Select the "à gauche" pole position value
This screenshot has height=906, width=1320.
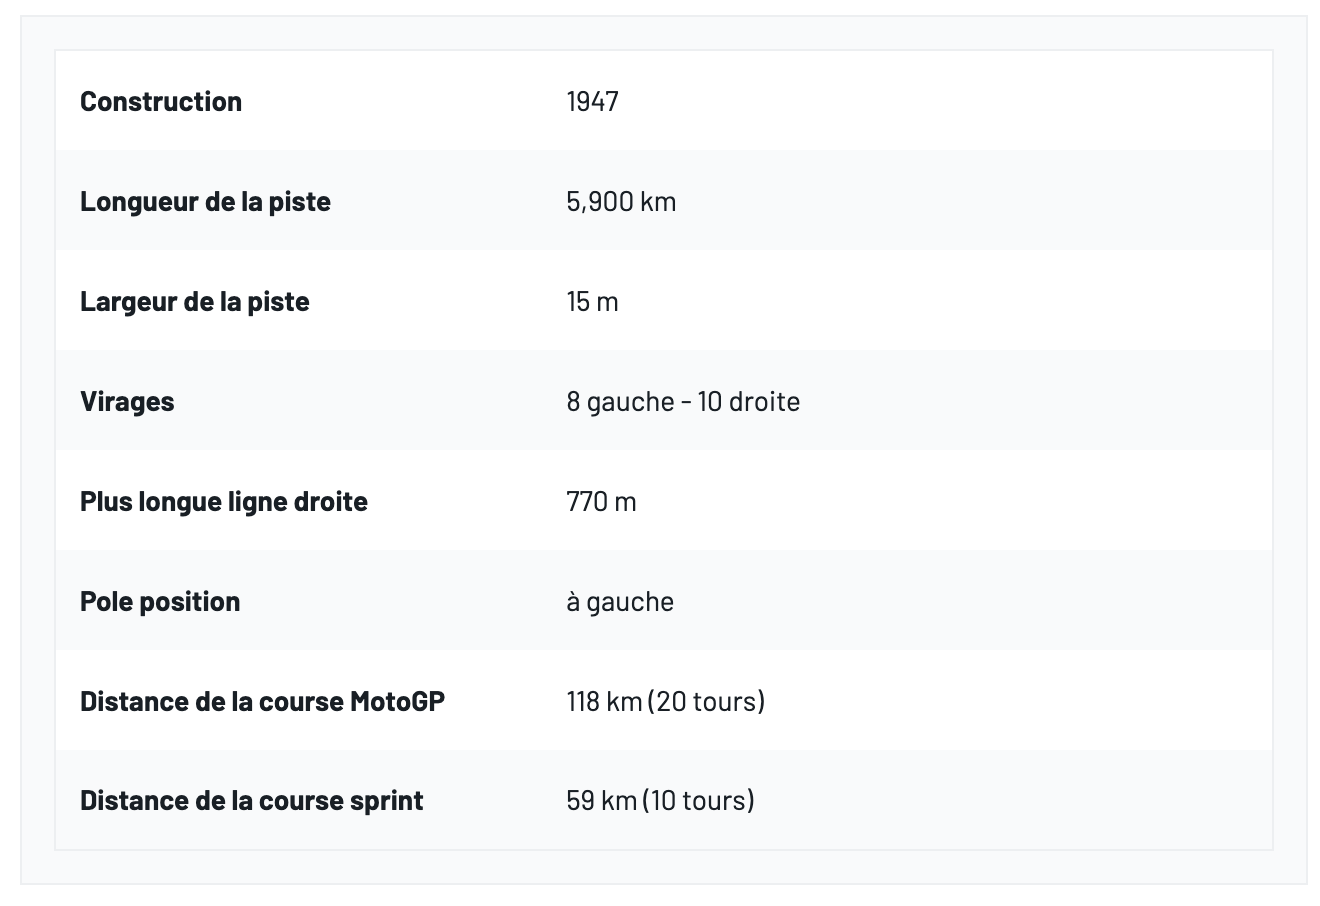point(620,602)
